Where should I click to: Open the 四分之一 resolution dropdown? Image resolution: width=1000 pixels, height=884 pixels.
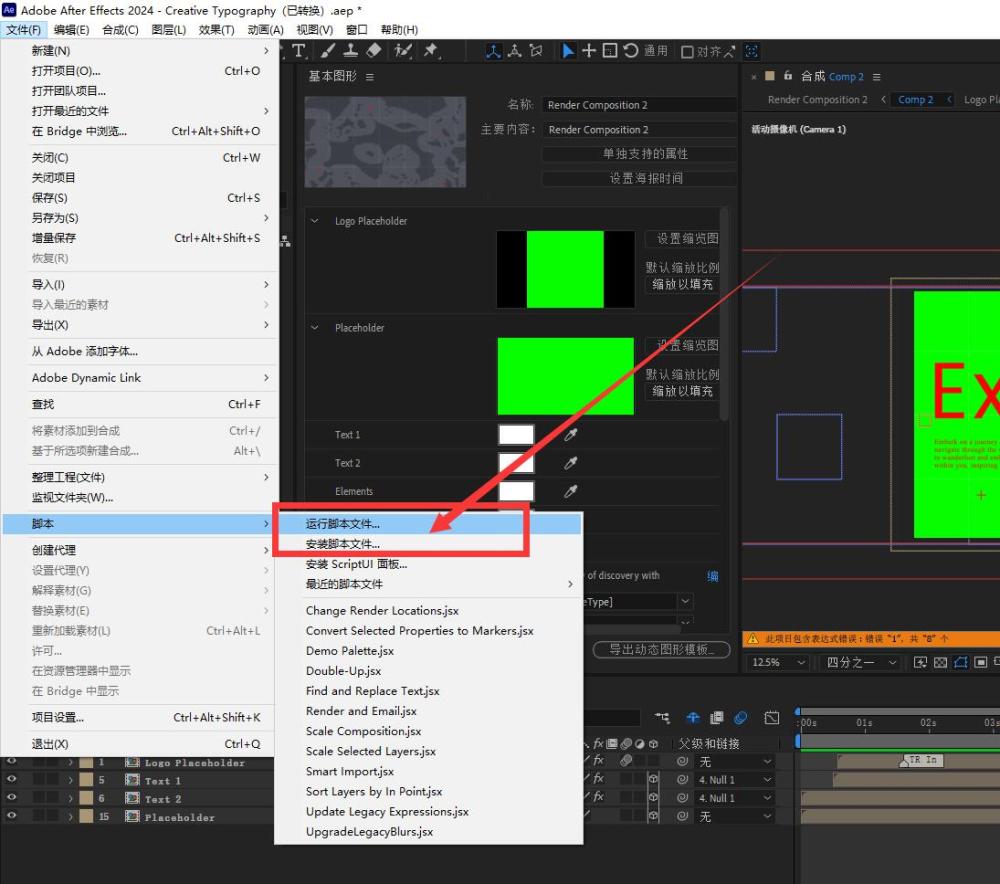click(861, 663)
